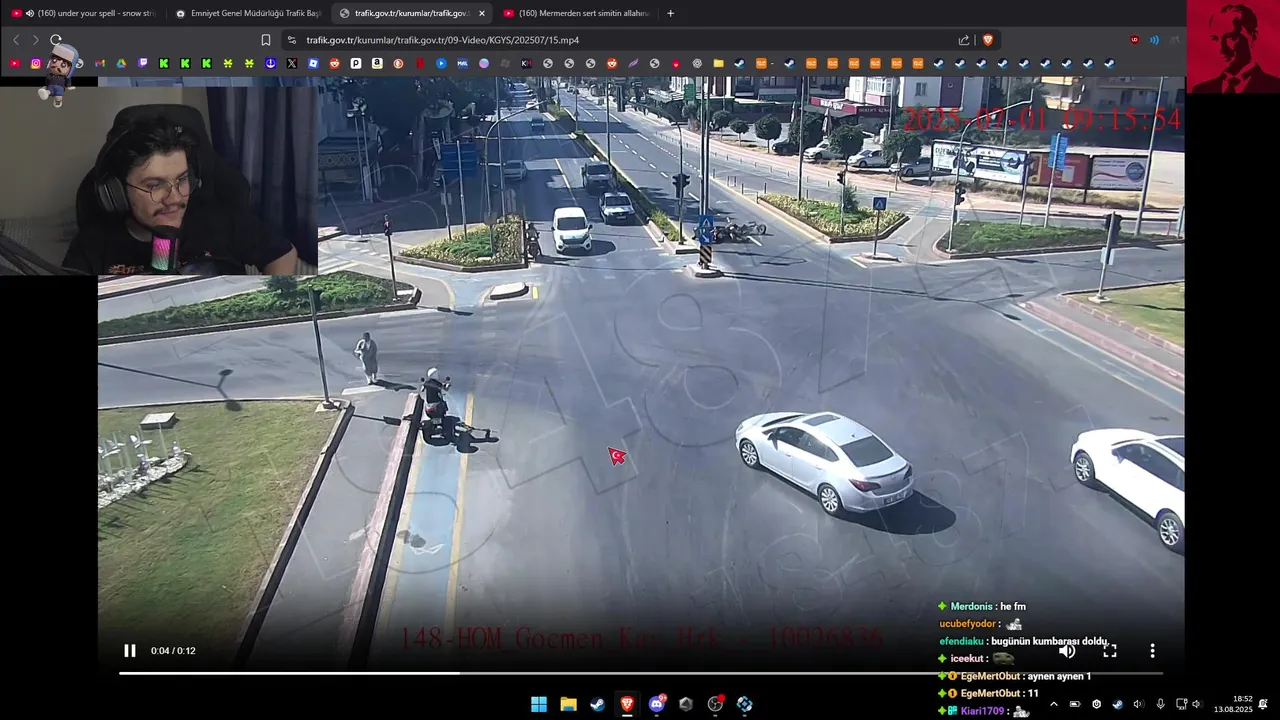The width and height of the screenshot is (1280, 720).
Task: Click the address bar URL
Action: coord(443,40)
